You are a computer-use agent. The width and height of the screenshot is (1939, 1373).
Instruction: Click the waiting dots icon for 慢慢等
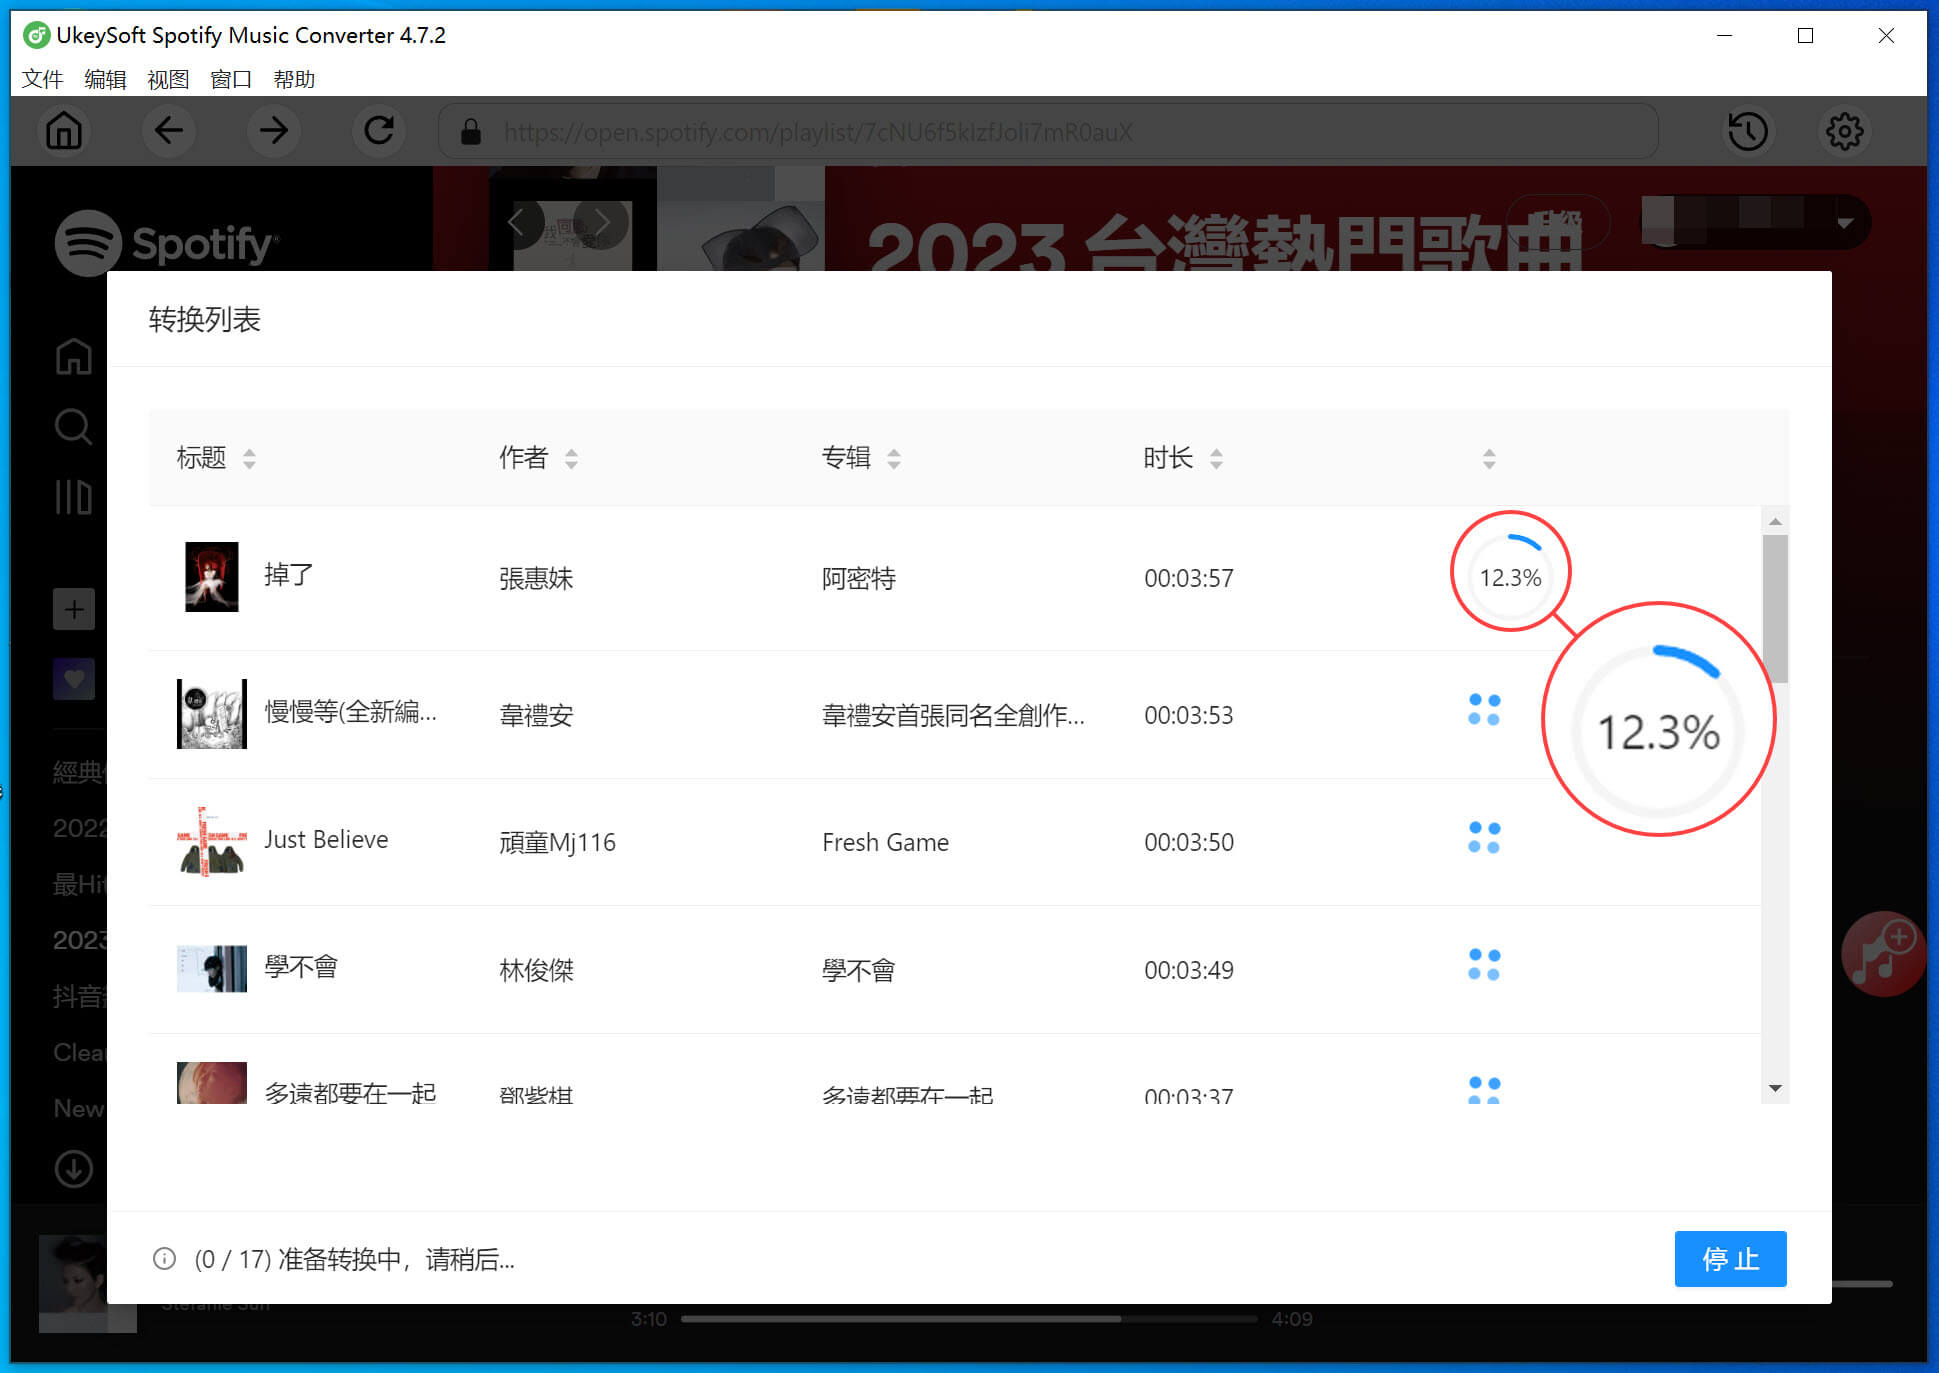(1484, 710)
